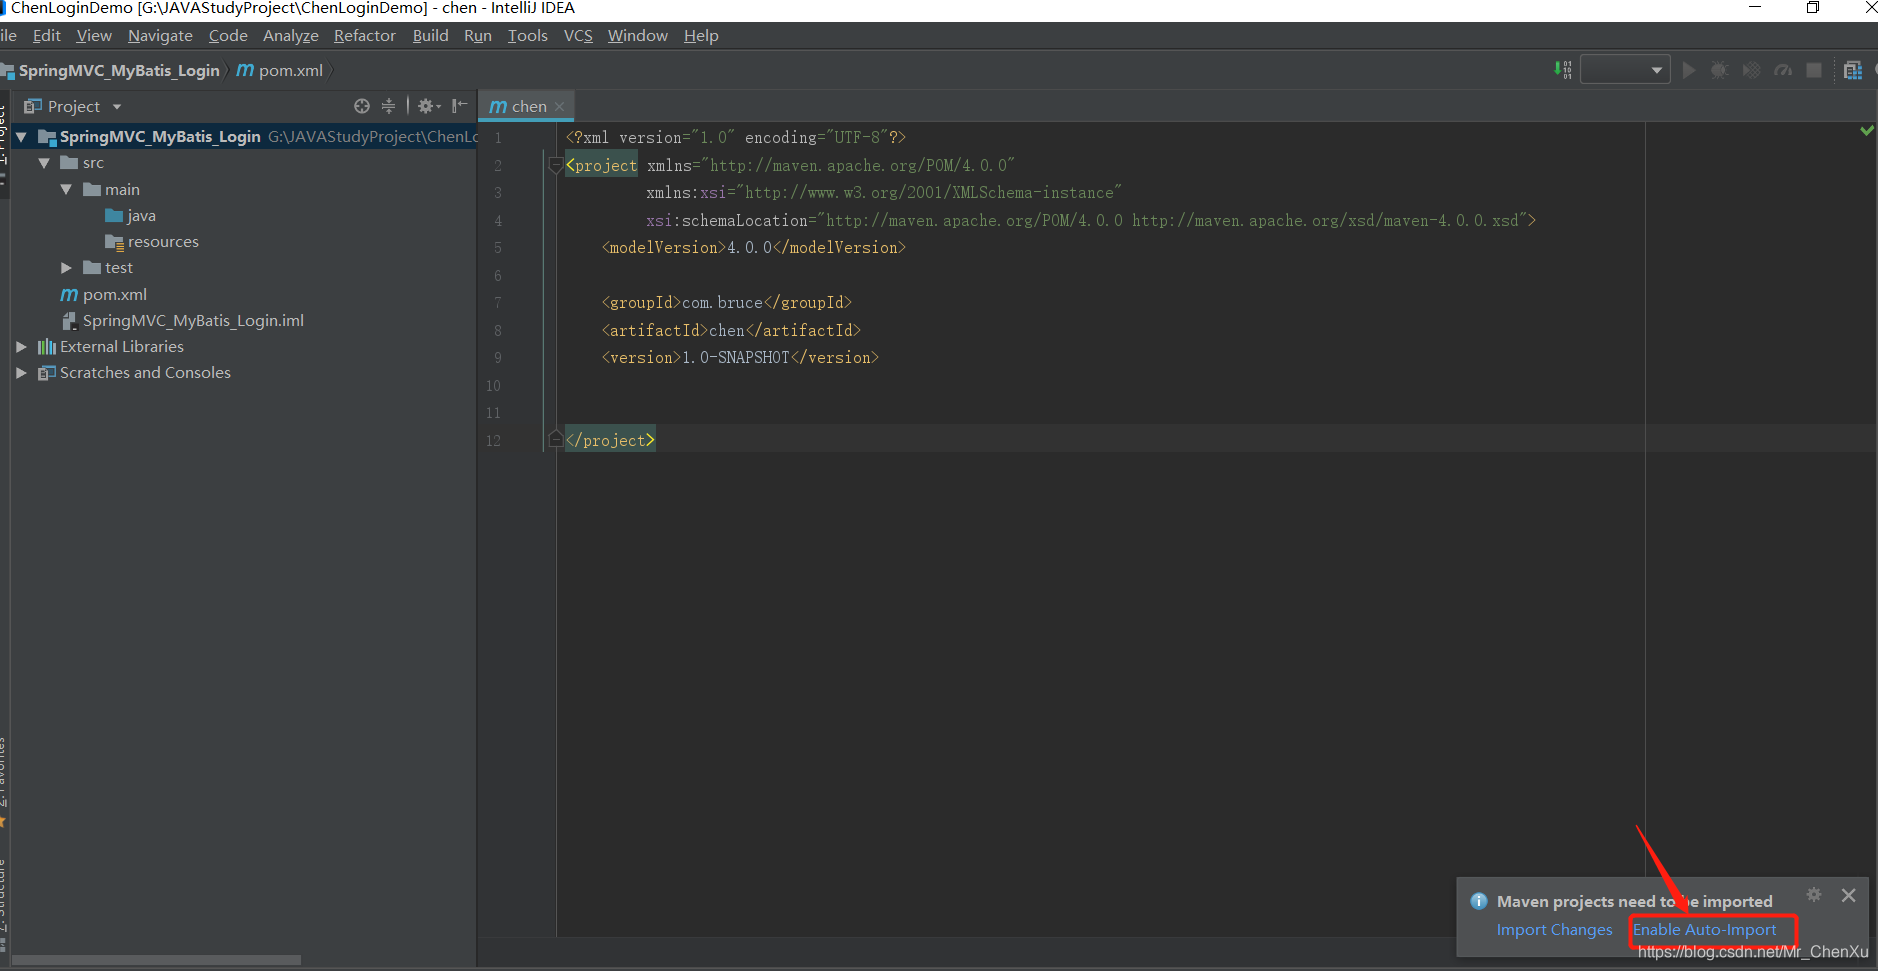Expand the test folder arrow

[66, 268]
